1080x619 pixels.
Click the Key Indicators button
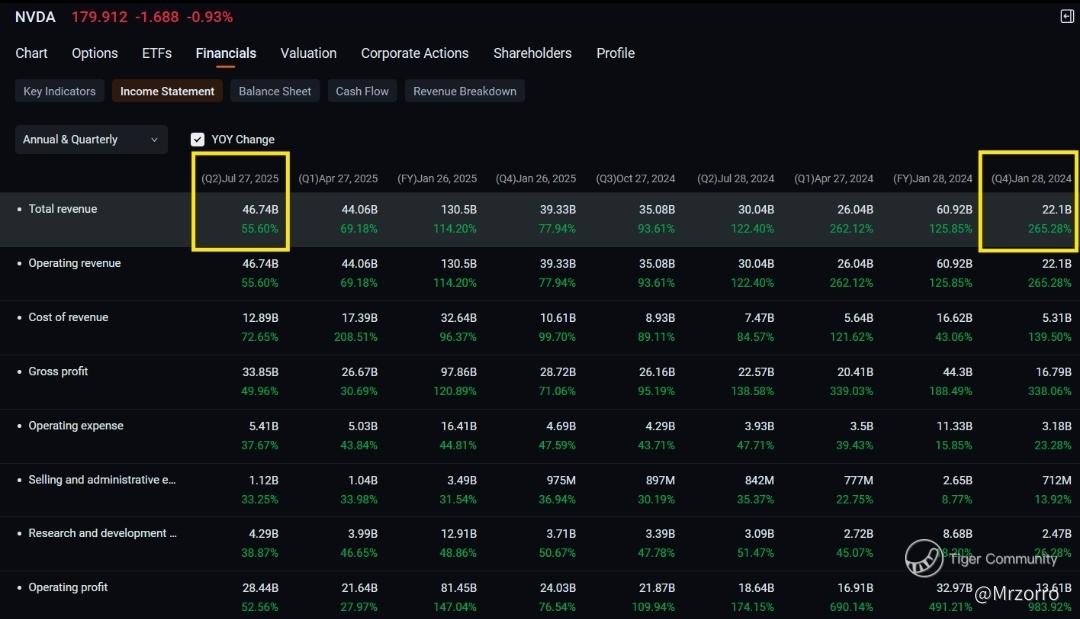click(x=60, y=91)
